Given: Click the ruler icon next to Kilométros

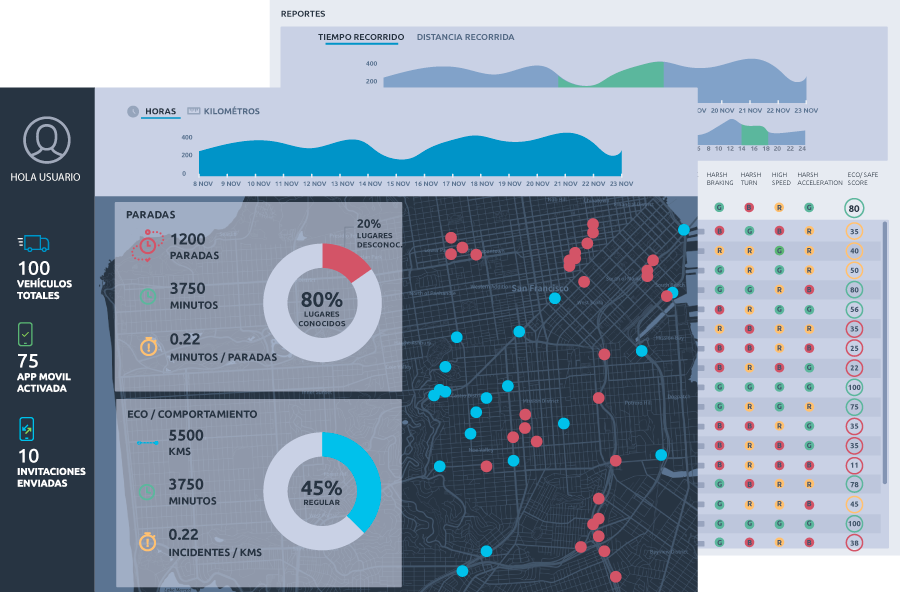Looking at the screenshot, I should (194, 111).
